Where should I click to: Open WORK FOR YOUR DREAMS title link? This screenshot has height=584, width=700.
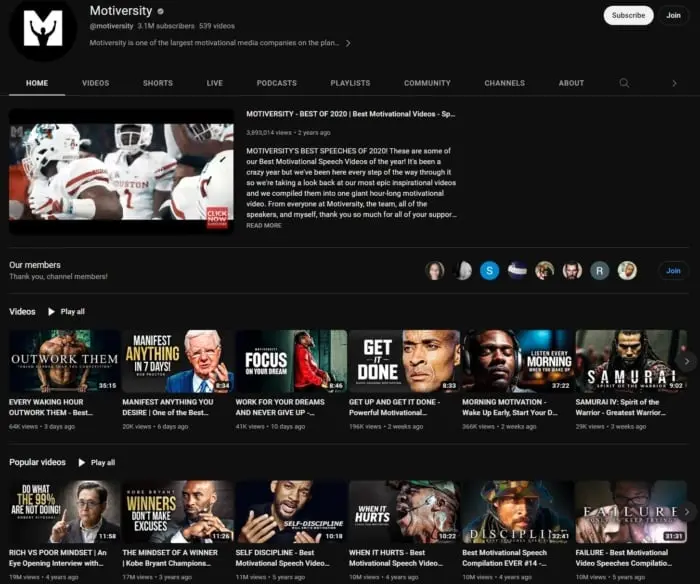tap(280, 407)
